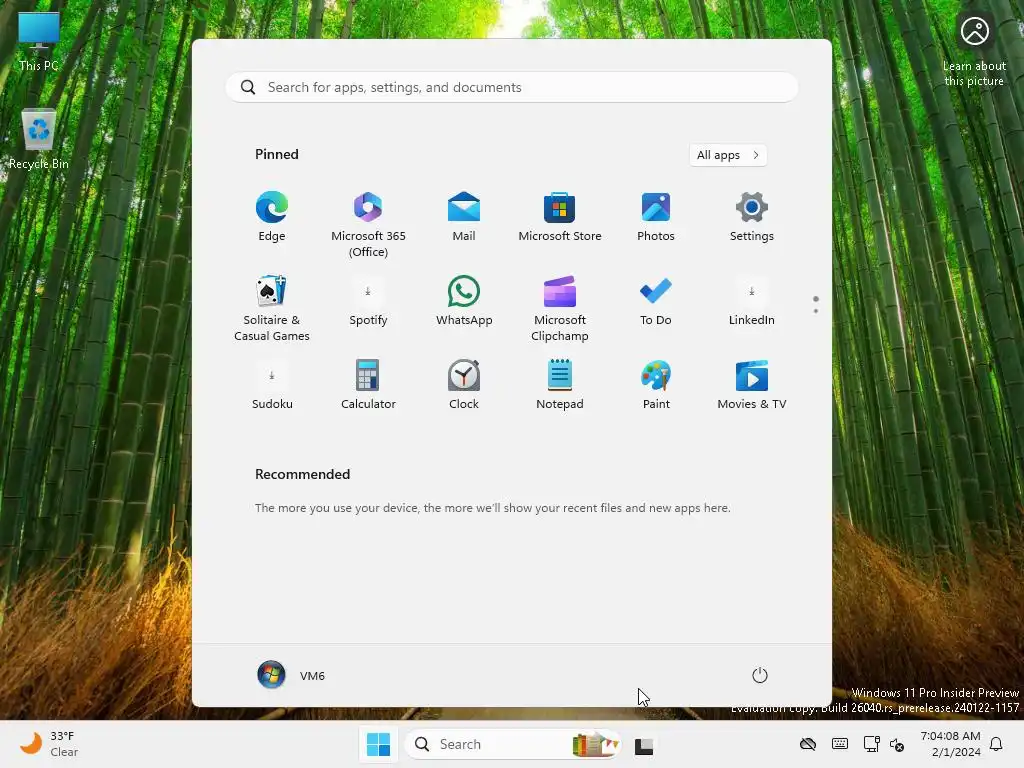Open Solitaire & Casual Games
This screenshot has height=768, width=1024.
272,308
